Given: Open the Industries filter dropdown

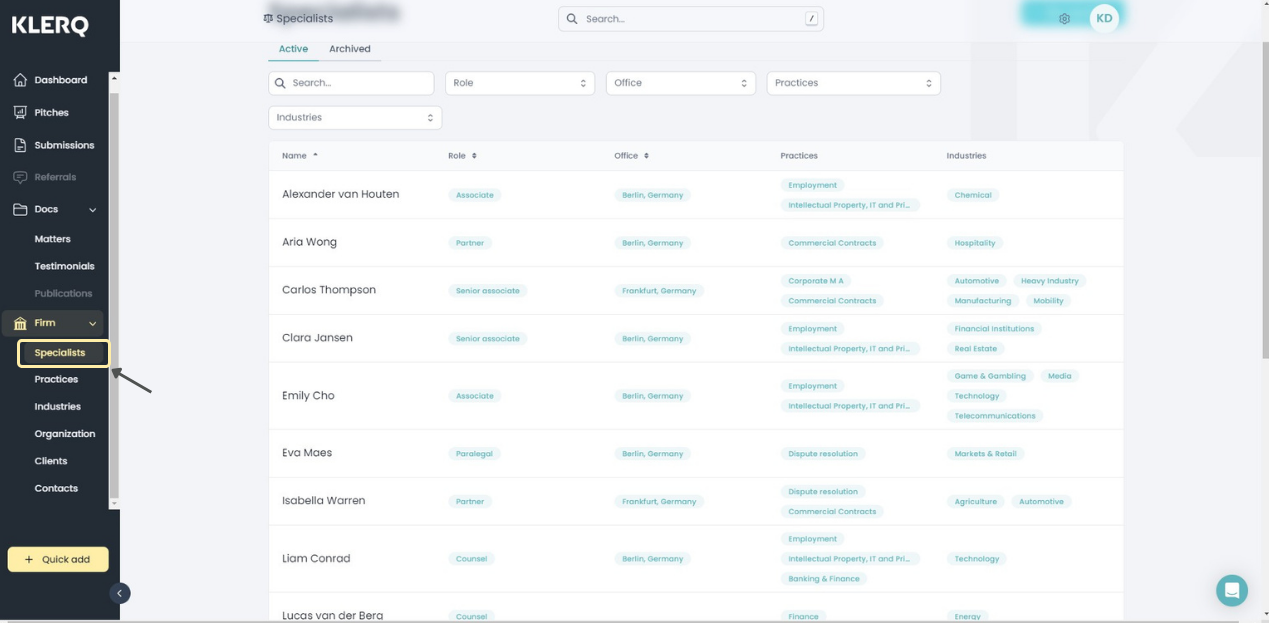Looking at the screenshot, I should (355, 117).
